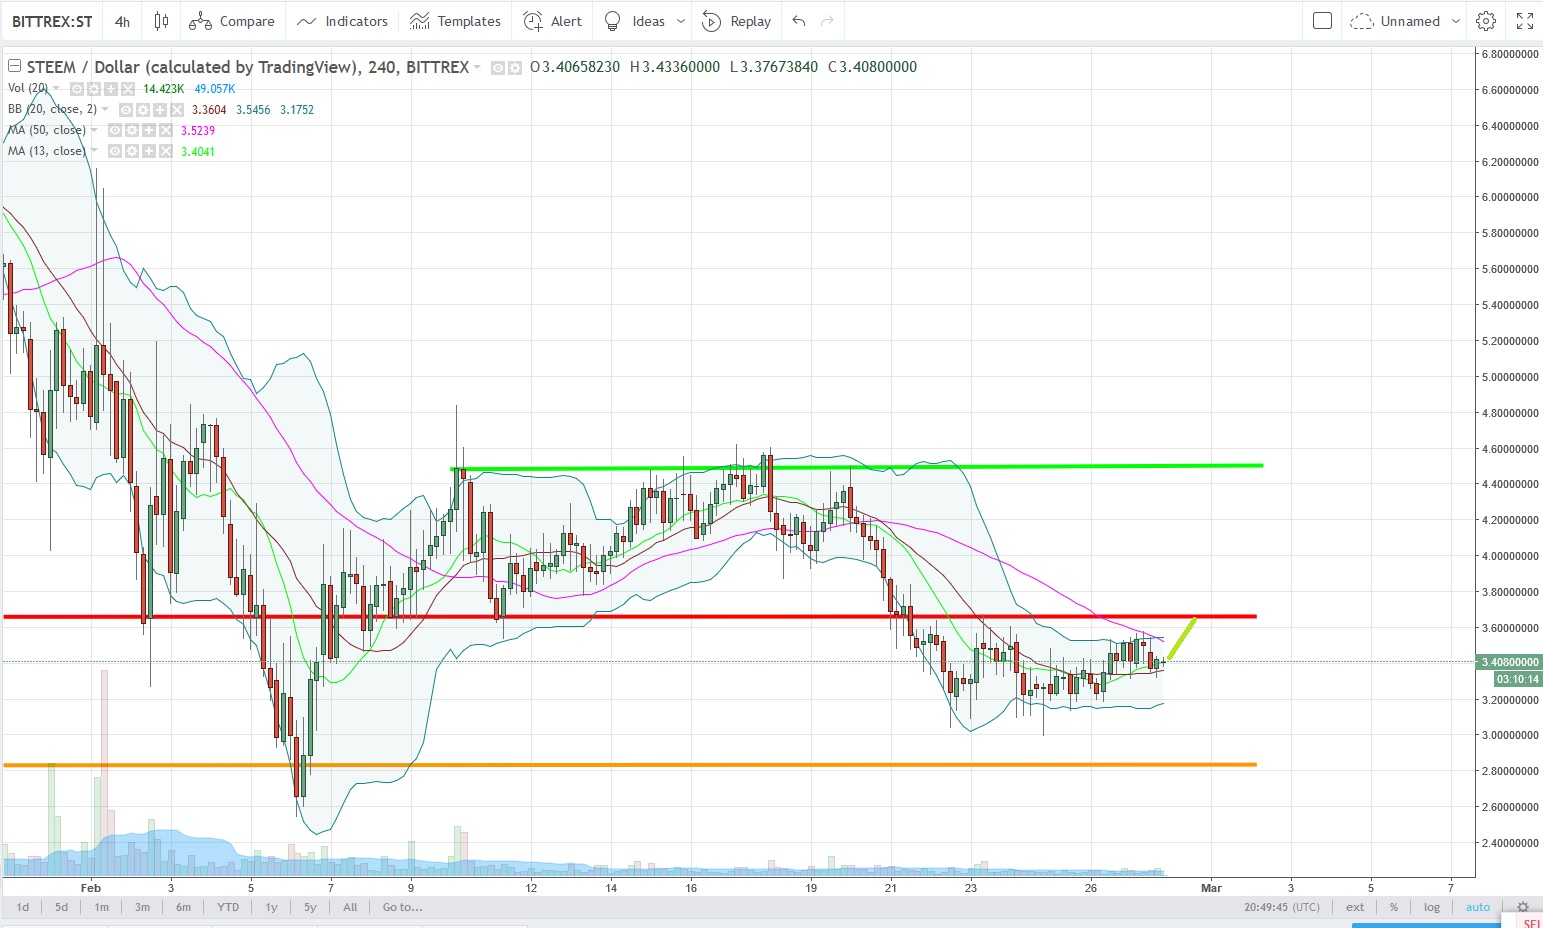1543x928 pixels.
Task: Toggle log scale
Action: [1432, 907]
